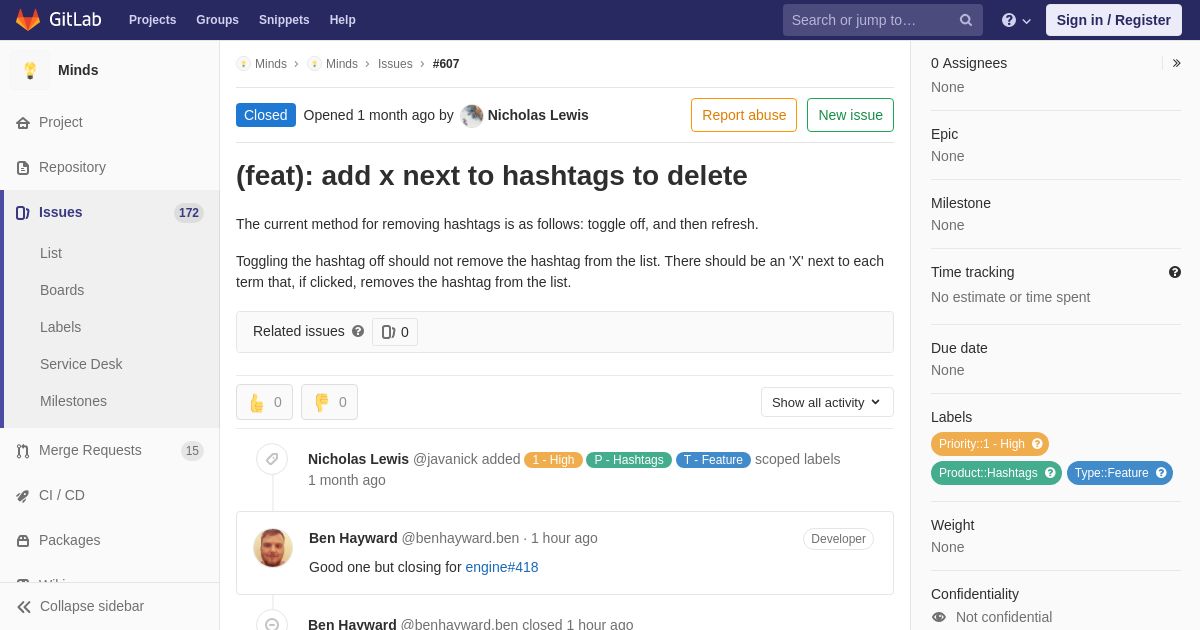Open the Help question mark menu
Viewport: 1200px width, 630px height.
[1016, 20]
